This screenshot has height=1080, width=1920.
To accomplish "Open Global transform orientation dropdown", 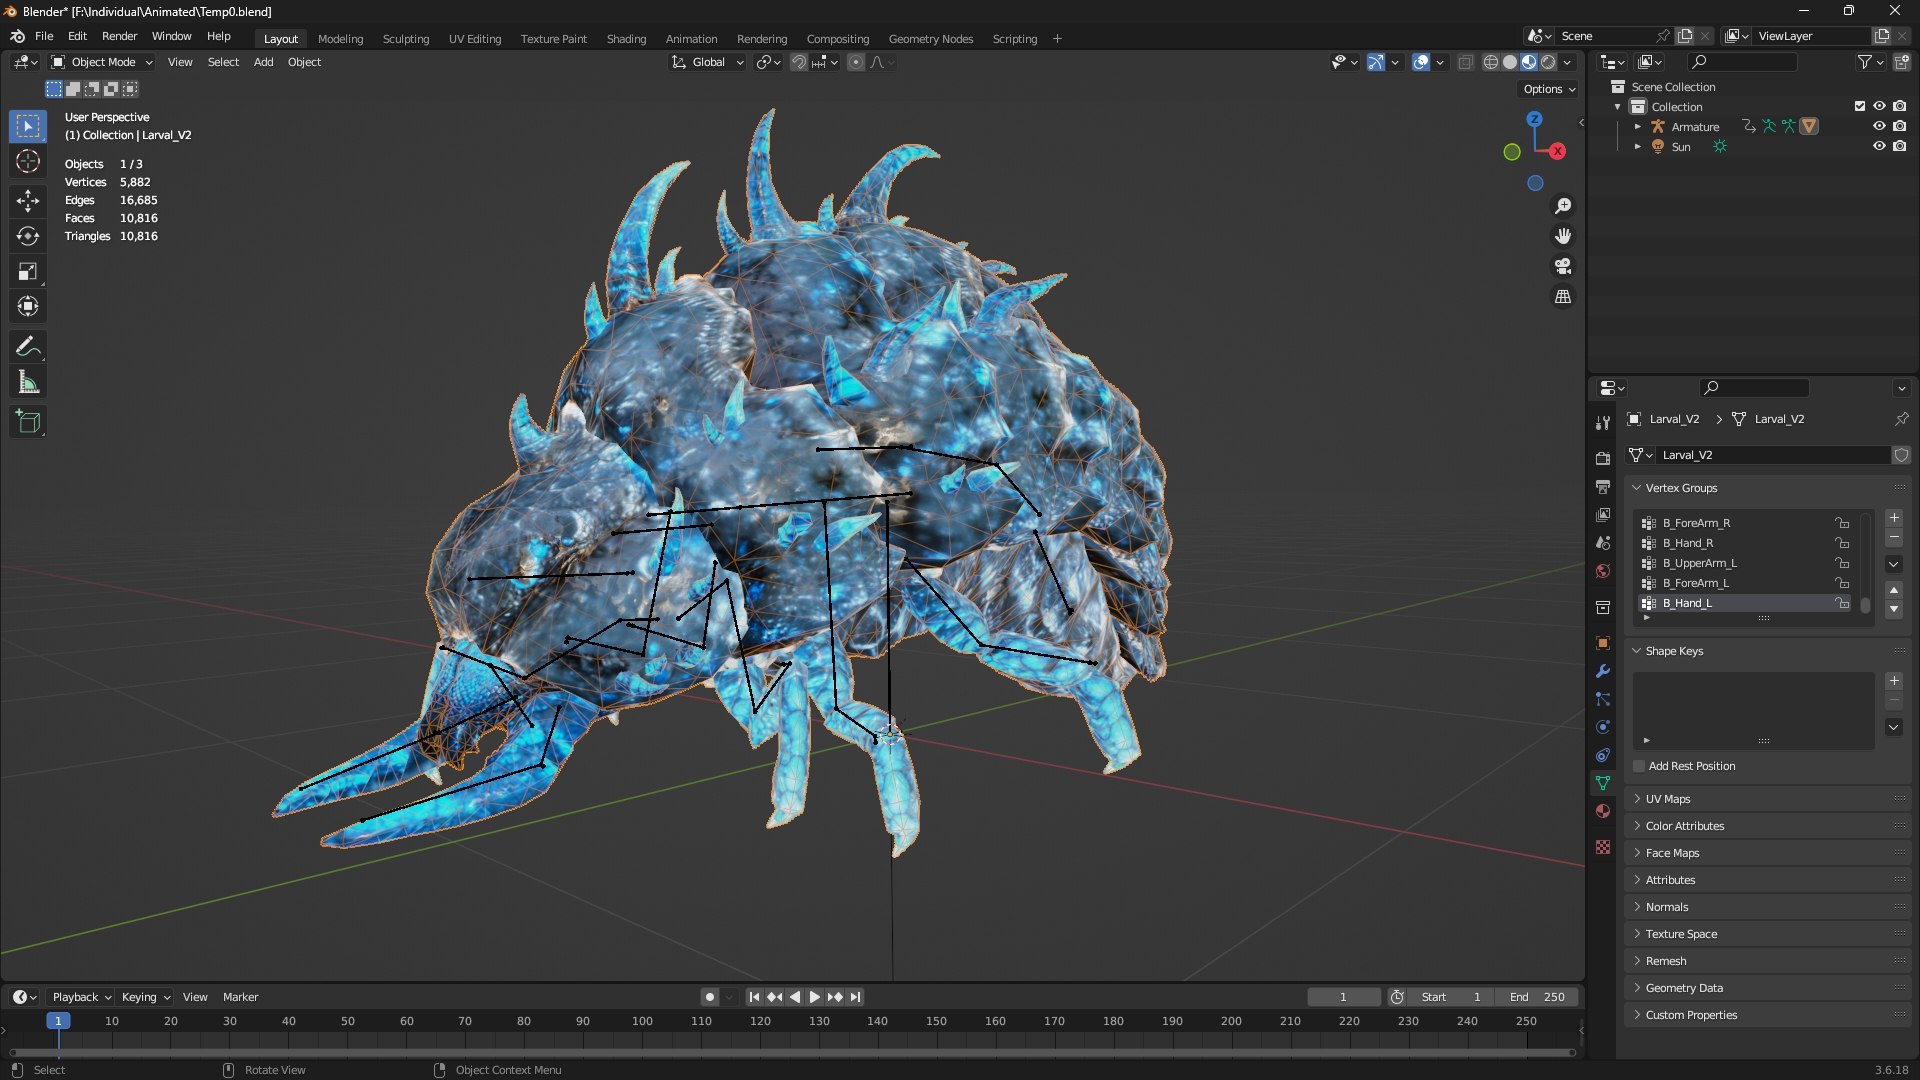I will click(x=708, y=62).
